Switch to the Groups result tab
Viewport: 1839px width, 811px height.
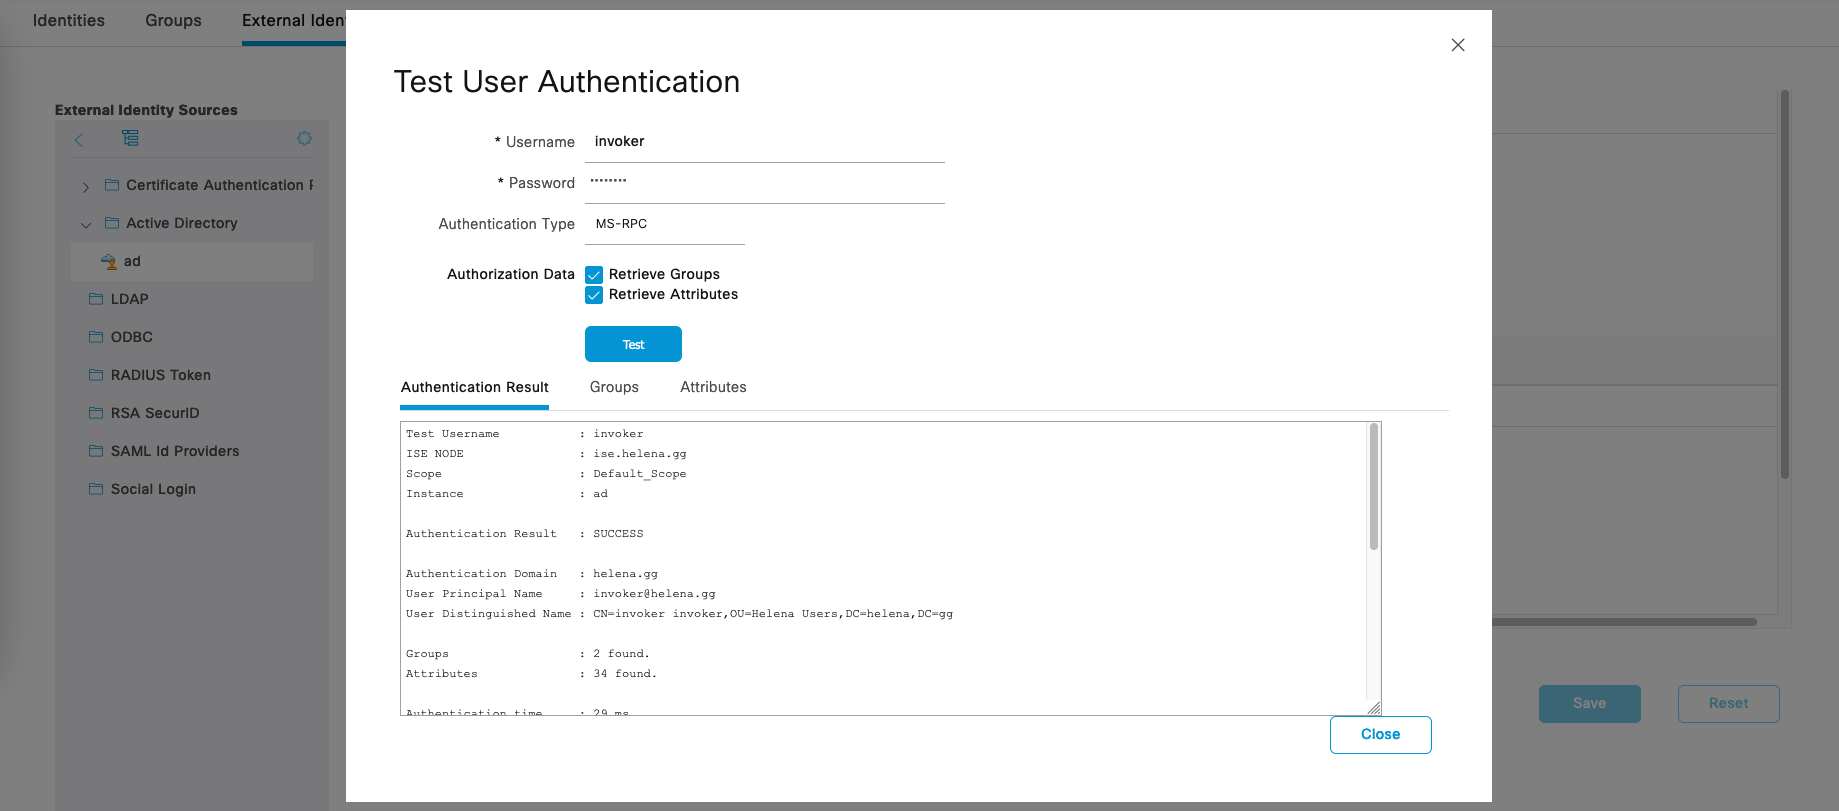614,387
